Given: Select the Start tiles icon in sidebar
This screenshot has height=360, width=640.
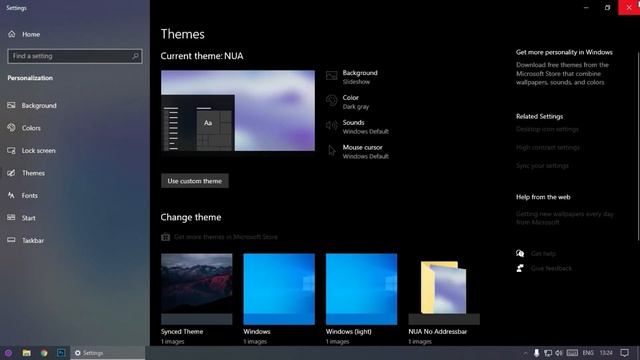Looking at the screenshot, I should tap(11, 218).
